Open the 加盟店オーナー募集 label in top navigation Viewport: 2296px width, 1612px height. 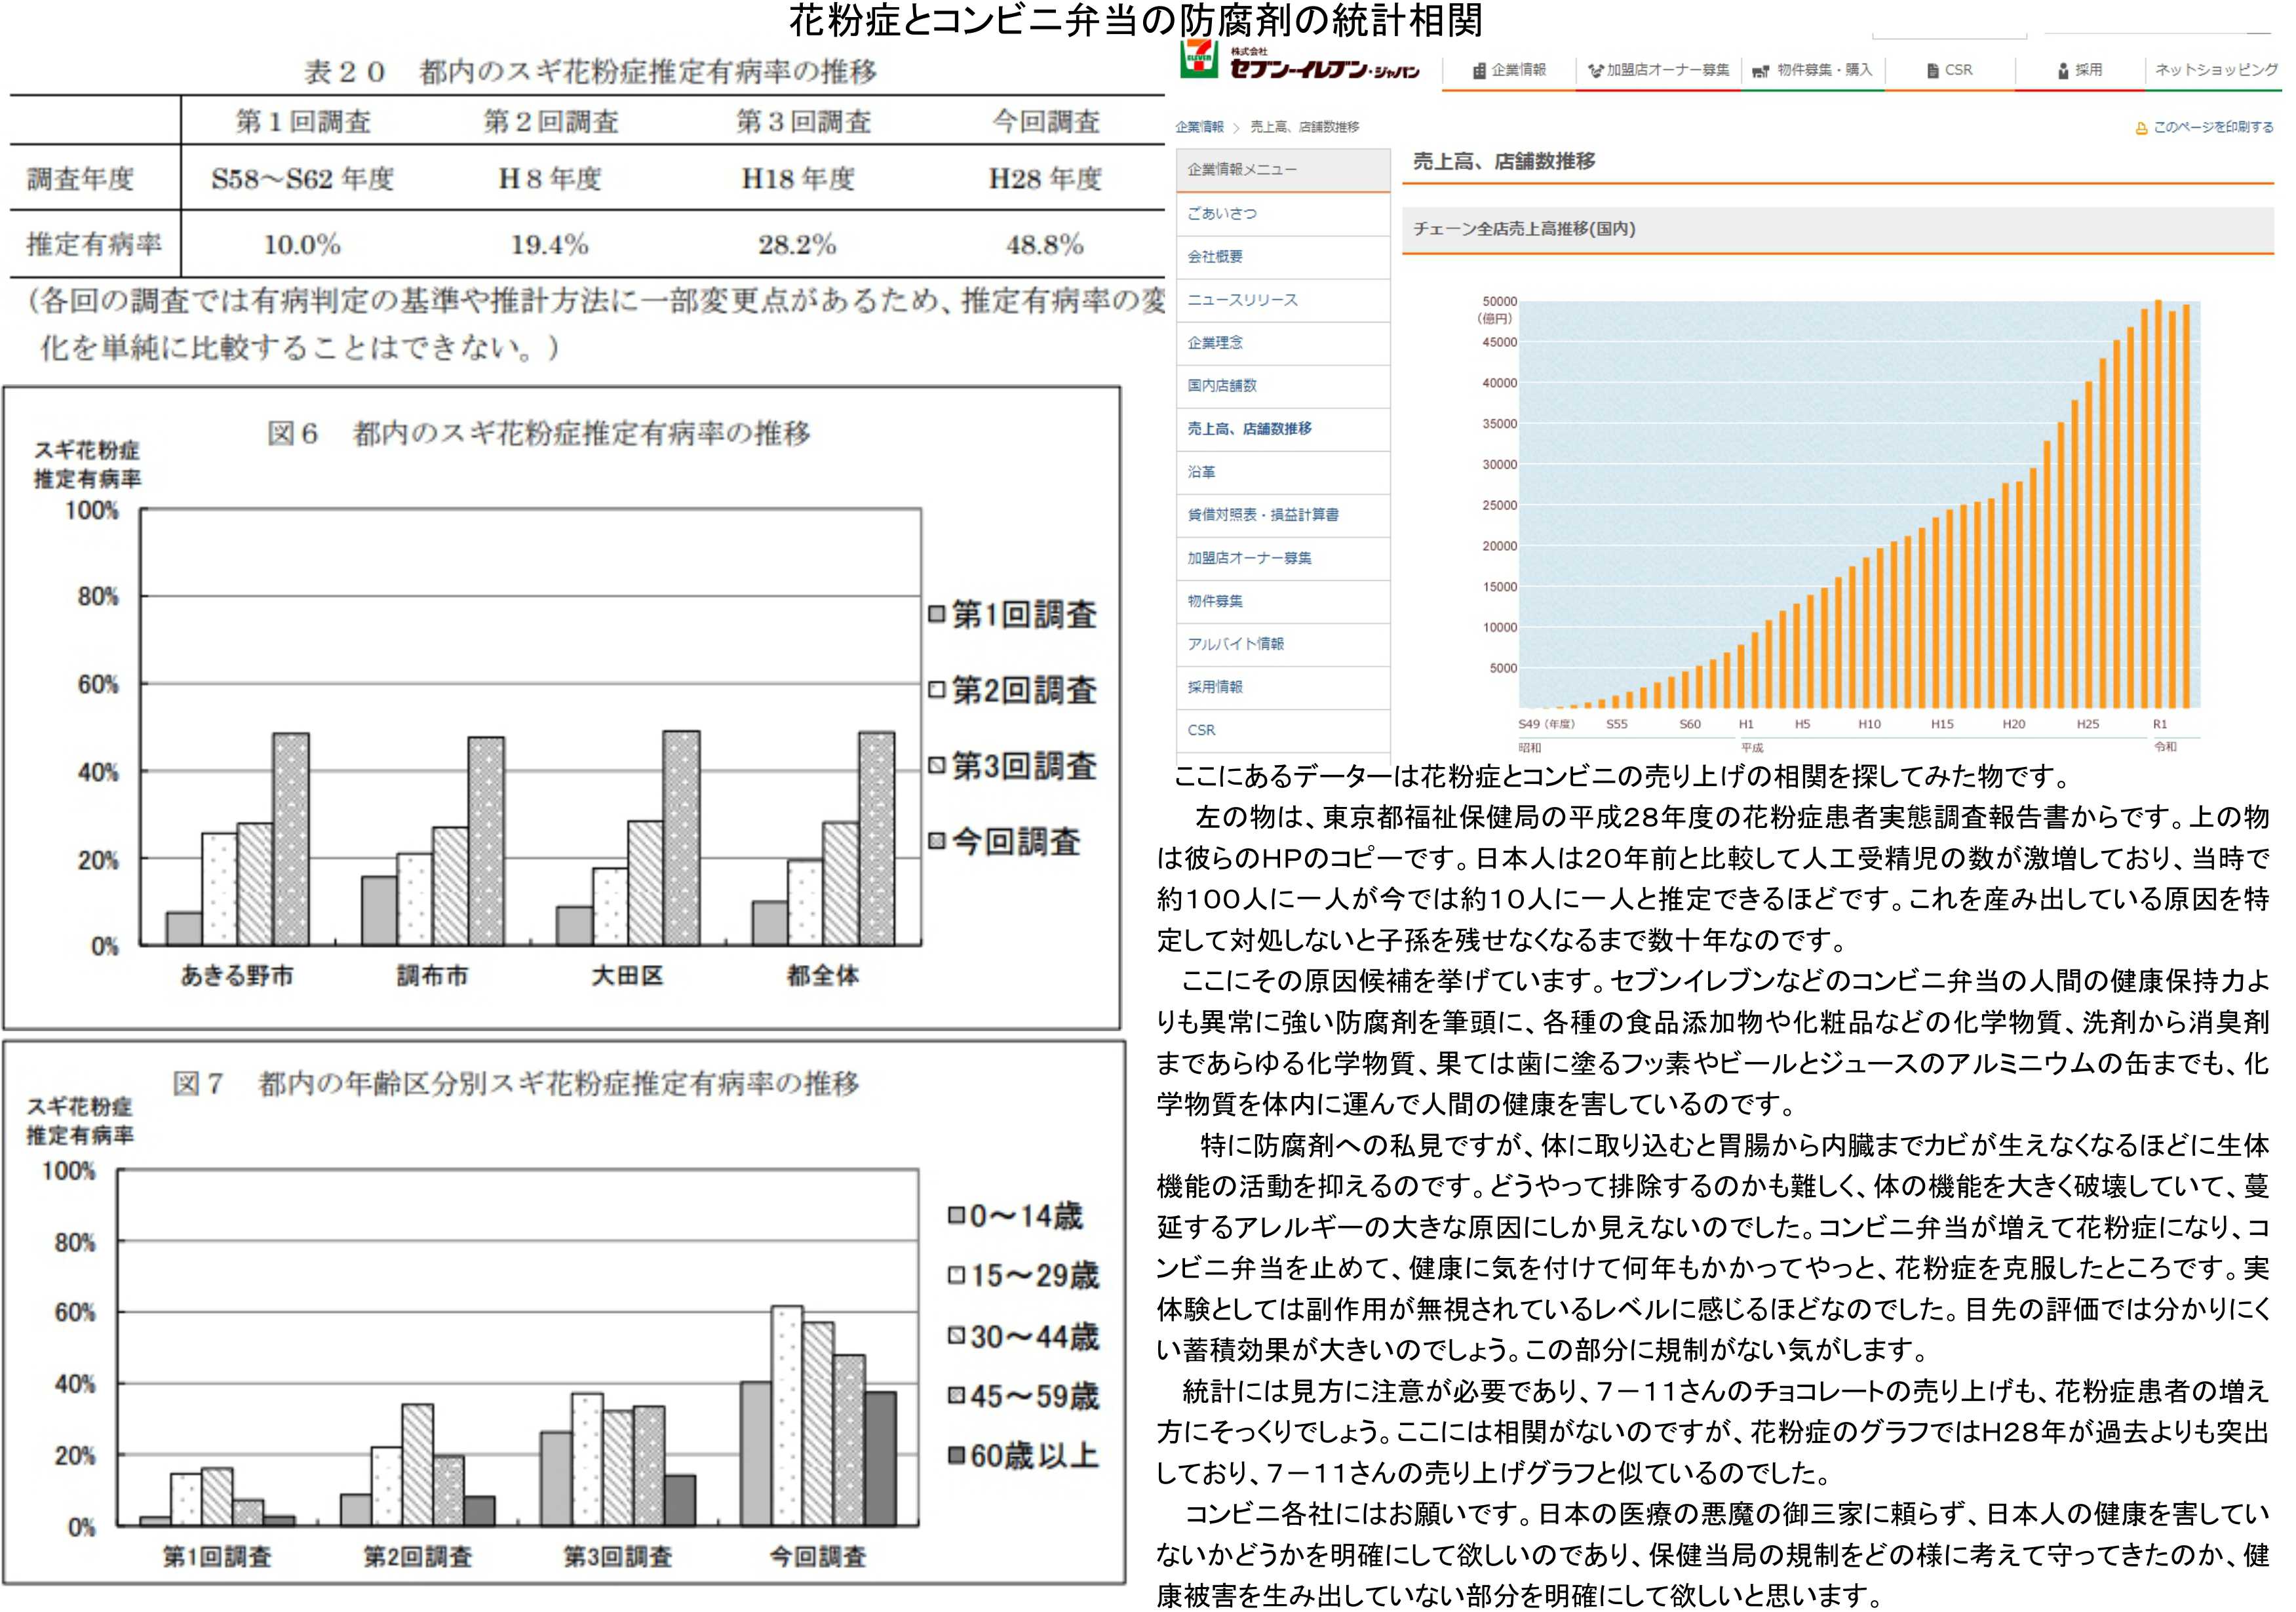1668,70
